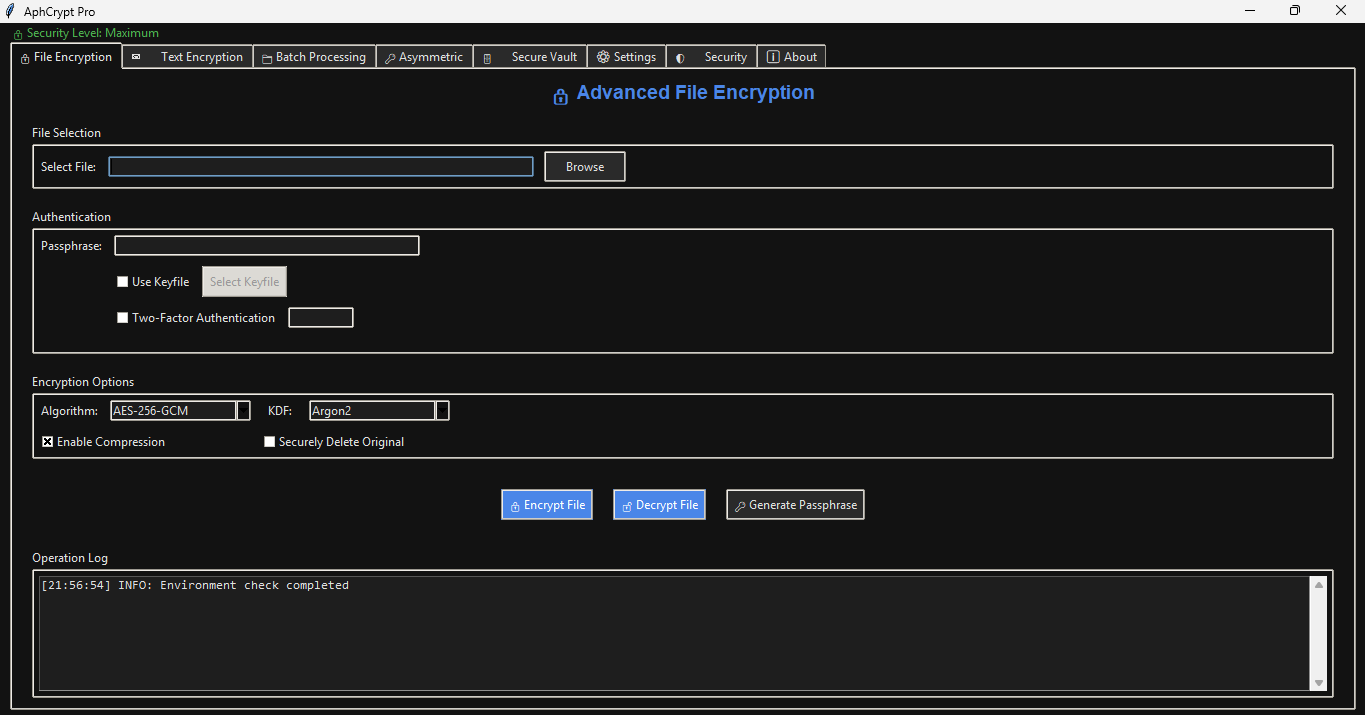This screenshot has height=715, width=1365.
Task: Click the info icon on About tab
Action: click(773, 57)
